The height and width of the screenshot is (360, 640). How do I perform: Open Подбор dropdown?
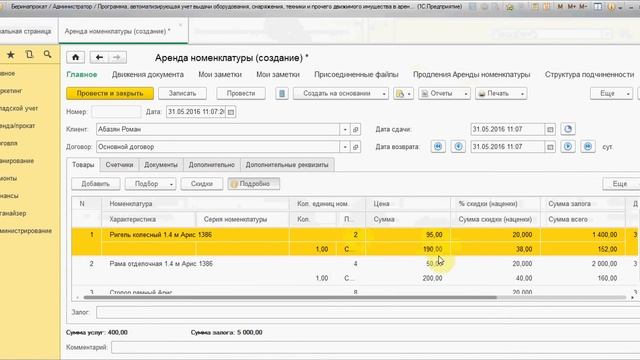(x=151, y=184)
